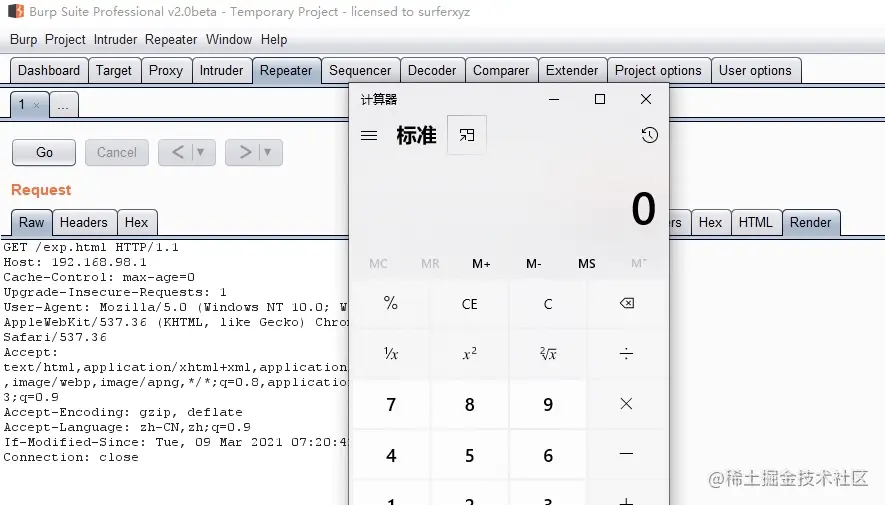This screenshot has width=885, height=505.
Task: Click the C clear key
Action: coord(548,304)
